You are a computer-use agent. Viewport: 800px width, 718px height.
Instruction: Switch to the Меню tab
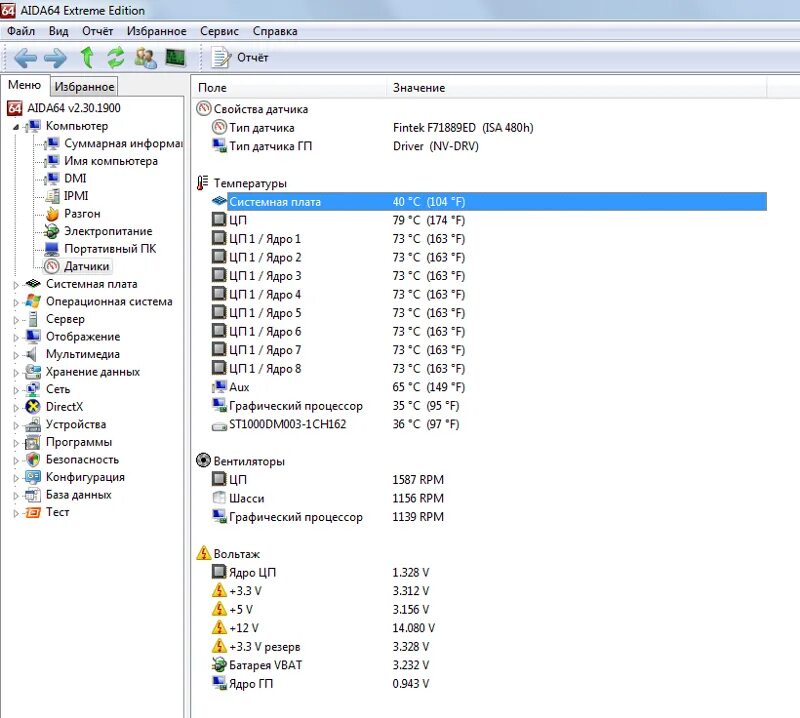(x=24, y=85)
